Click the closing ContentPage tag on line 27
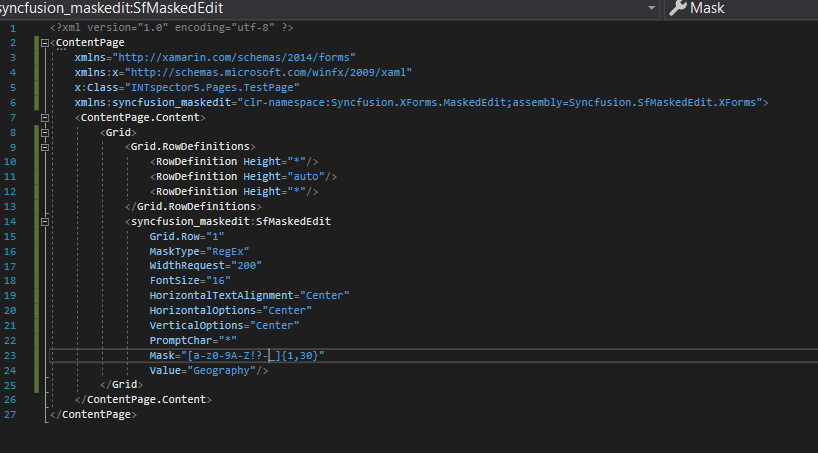 (x=93, y=415)
